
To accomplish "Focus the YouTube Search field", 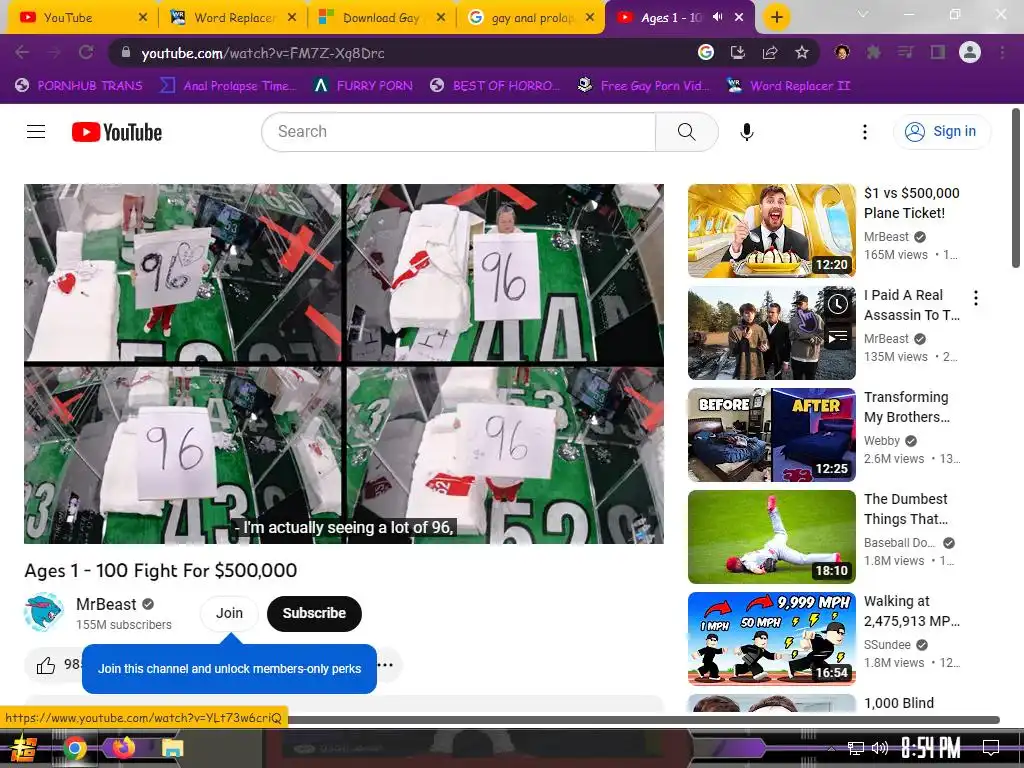I will pyautogui.click(x=458, y=132).
